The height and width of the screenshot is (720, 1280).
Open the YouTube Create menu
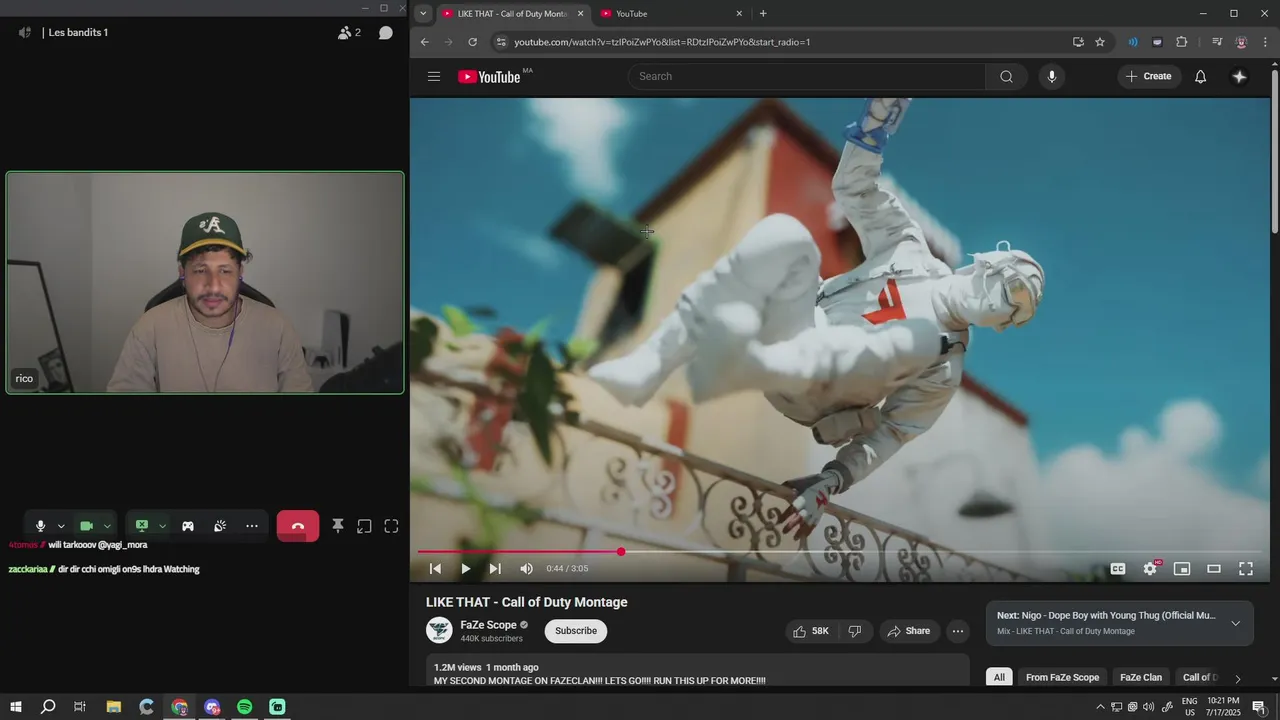[x=1148, y=76]
